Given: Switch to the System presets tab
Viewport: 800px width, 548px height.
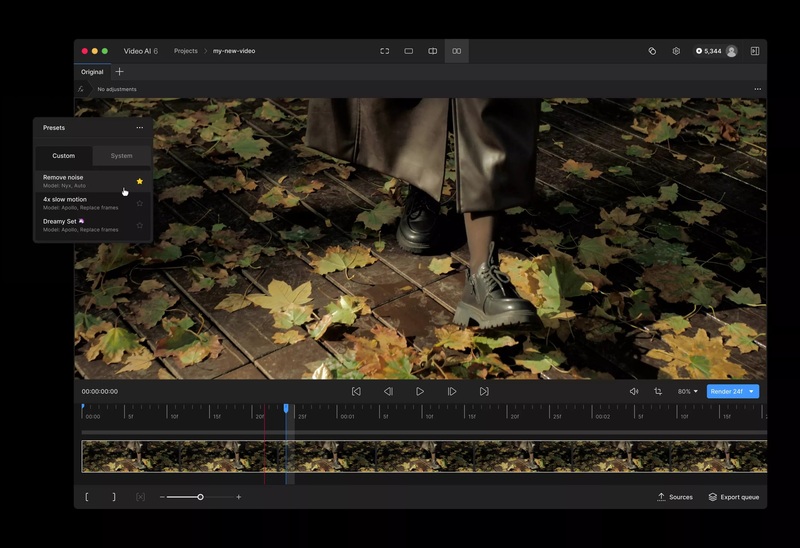Looking at the screenshot, I should (x=121, y=156).
